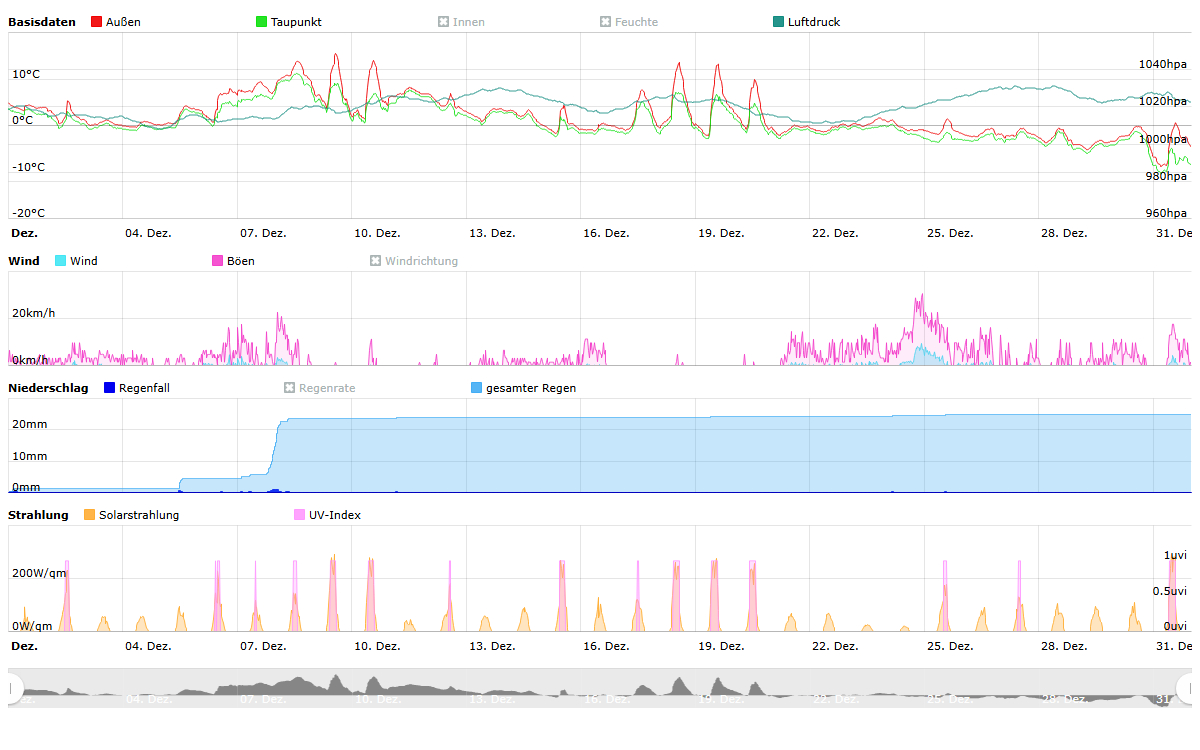Click the right range handle of the navigator
Screen dimensions: 1200x750
point(1187,688)
